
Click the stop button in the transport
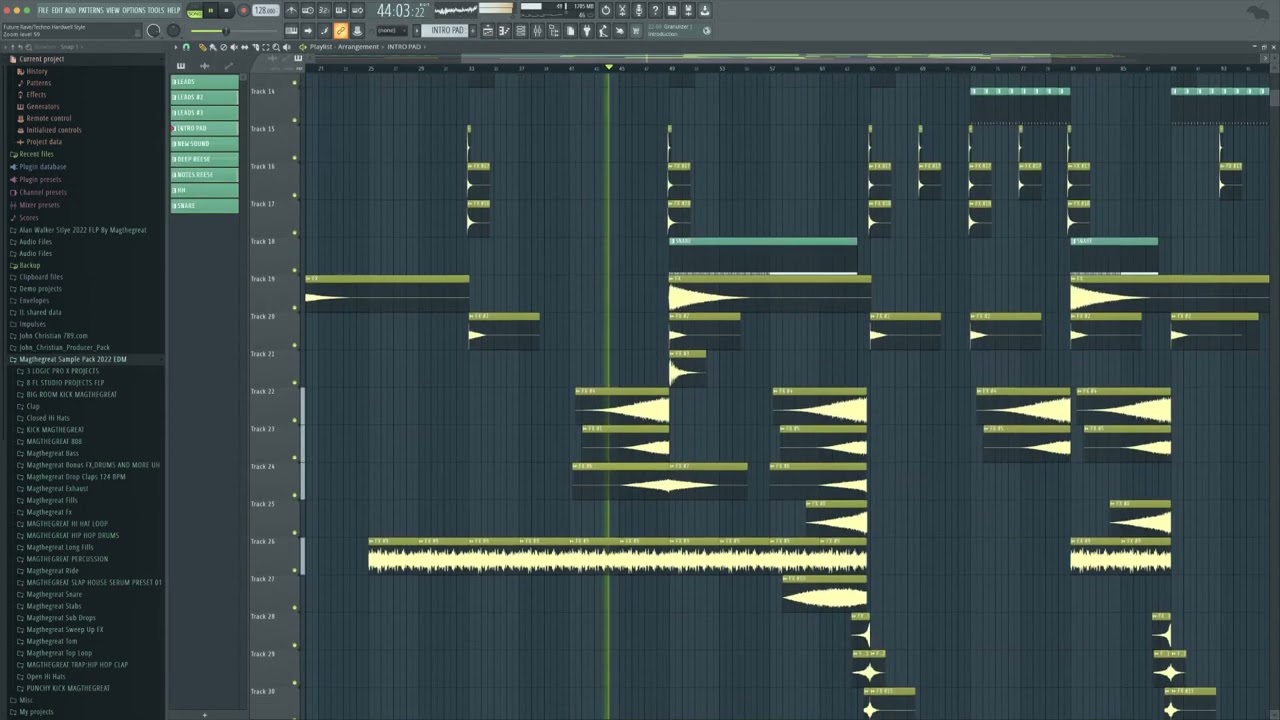click(226, 10)
